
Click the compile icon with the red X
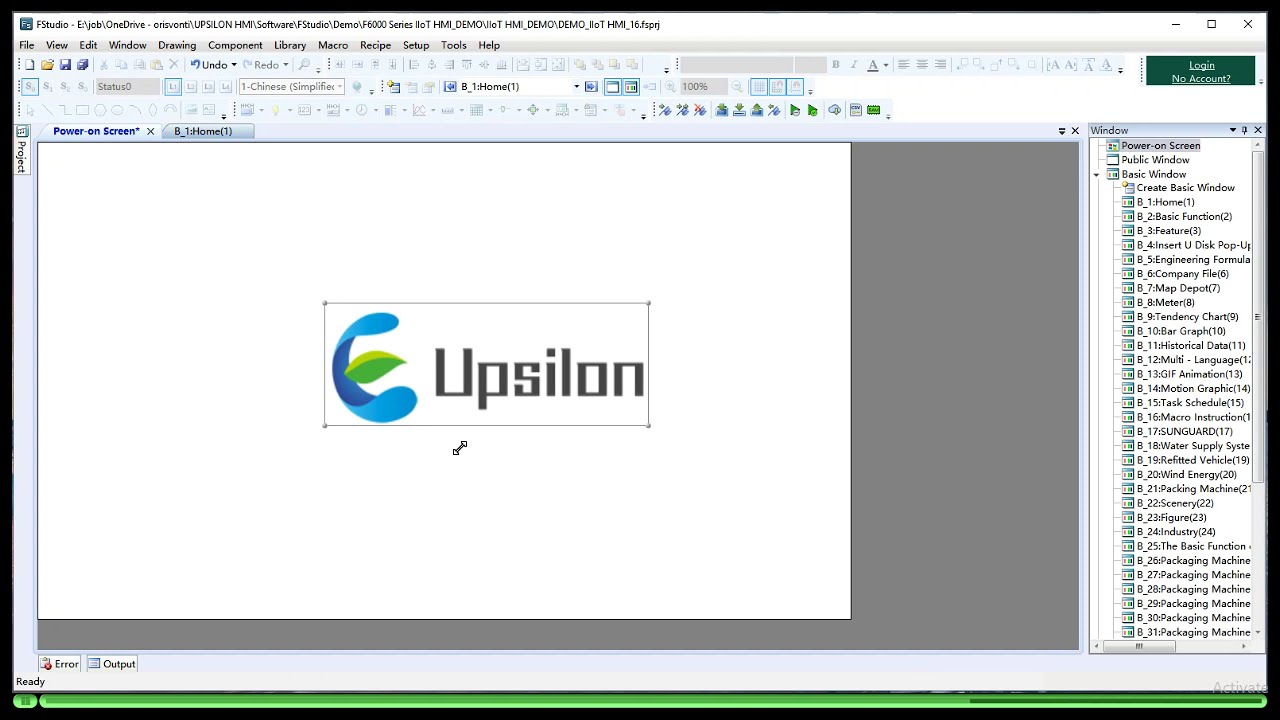click(x=700, y=110)
